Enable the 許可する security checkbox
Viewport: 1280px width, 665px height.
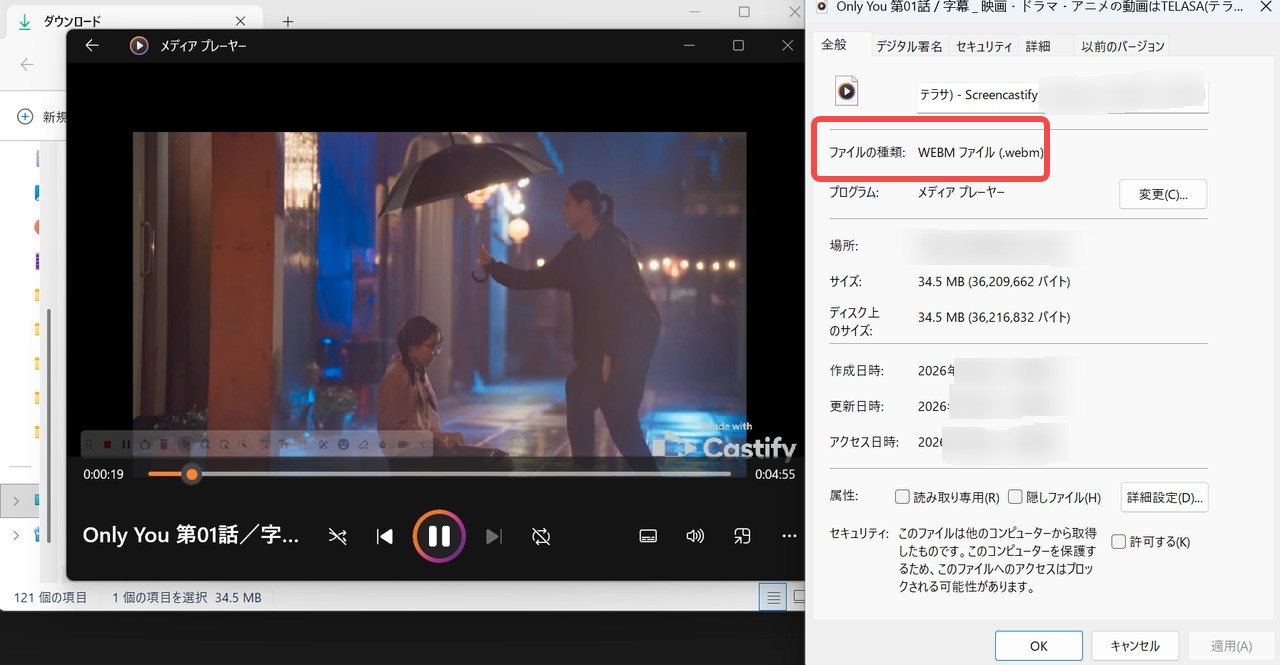pos(1117,541)
